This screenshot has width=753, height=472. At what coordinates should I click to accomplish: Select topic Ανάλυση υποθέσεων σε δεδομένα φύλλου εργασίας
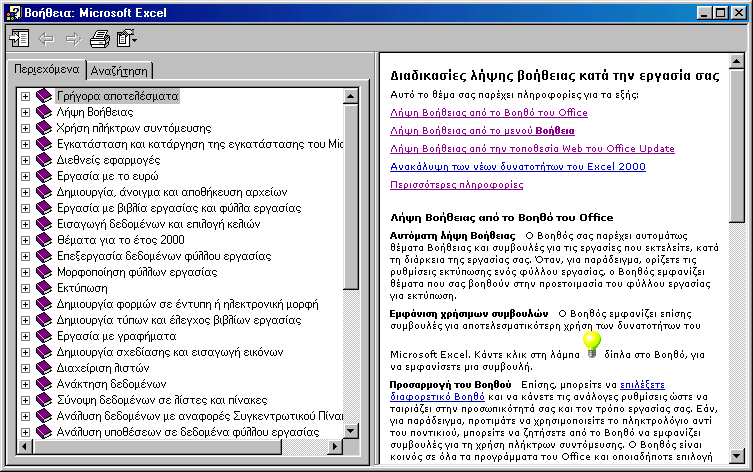pos(188,432)
